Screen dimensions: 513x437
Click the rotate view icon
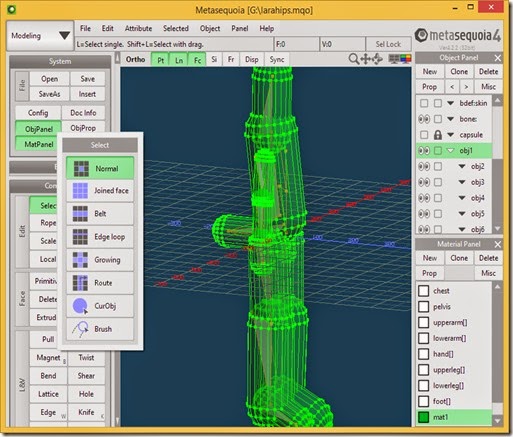377,59
